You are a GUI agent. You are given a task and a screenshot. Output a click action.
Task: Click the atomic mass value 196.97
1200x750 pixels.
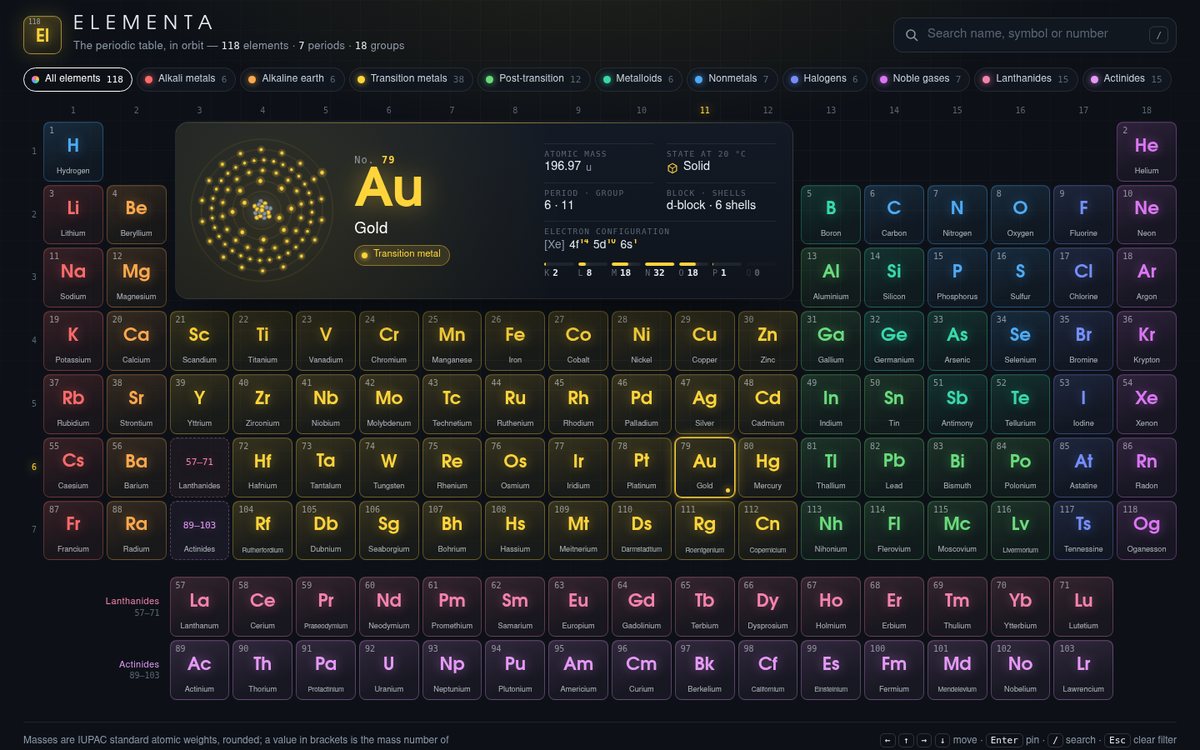[x=562, y=166]
